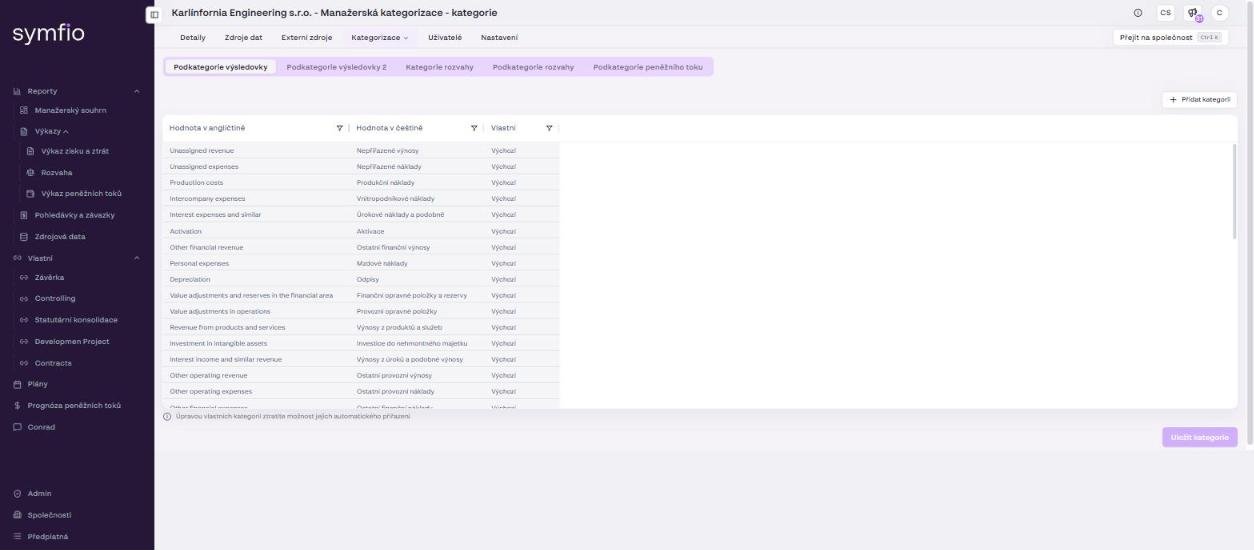Select Podkategorie výsledovky tab
Image resolution: width=1254 pixels, height=550 pixels.
click(x=220, y=67)
